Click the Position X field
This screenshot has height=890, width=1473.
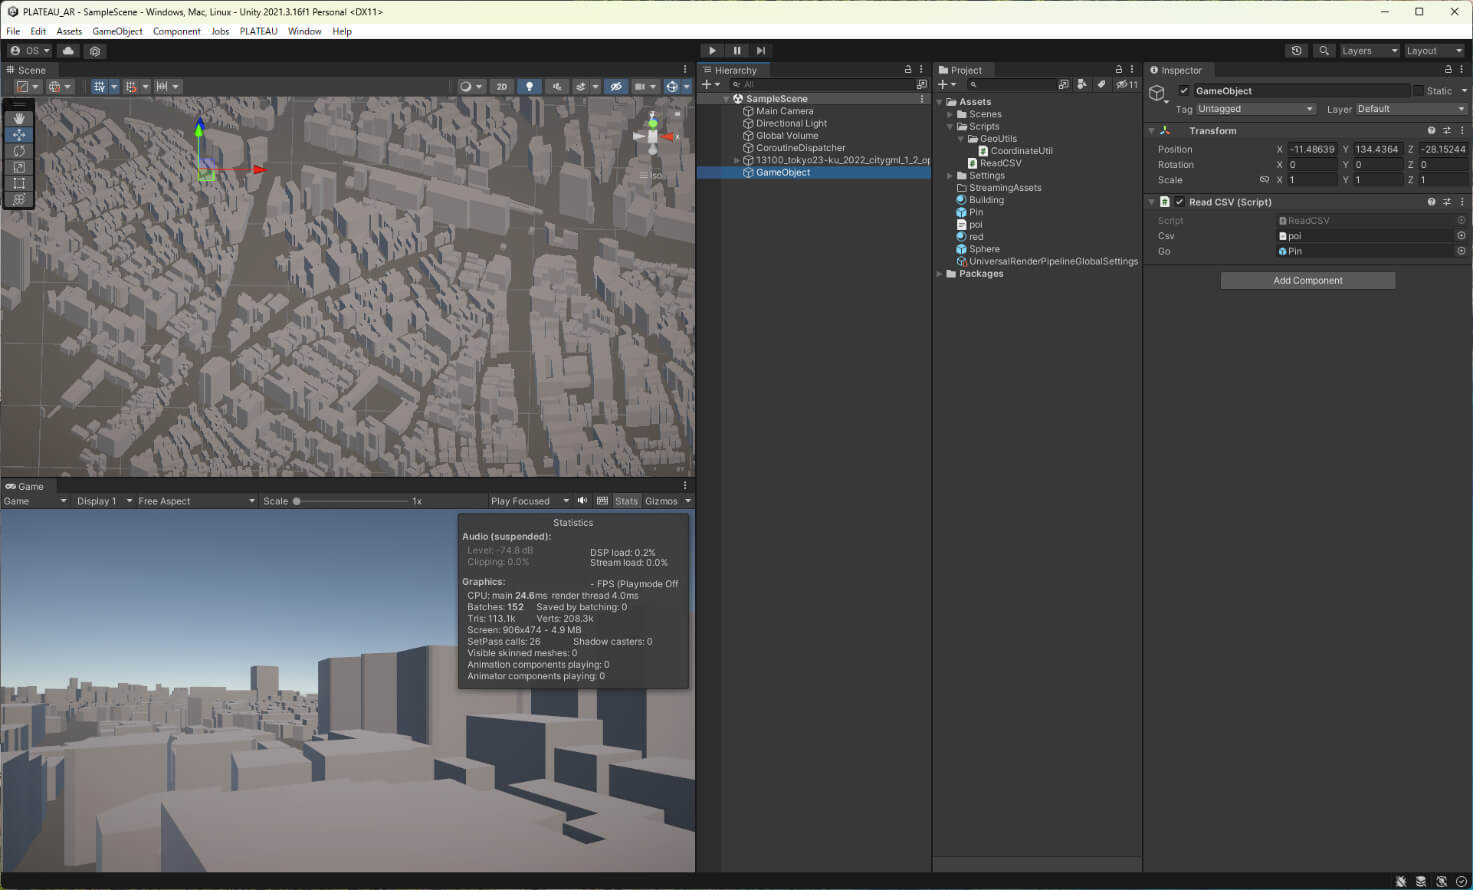(1311, 149)
